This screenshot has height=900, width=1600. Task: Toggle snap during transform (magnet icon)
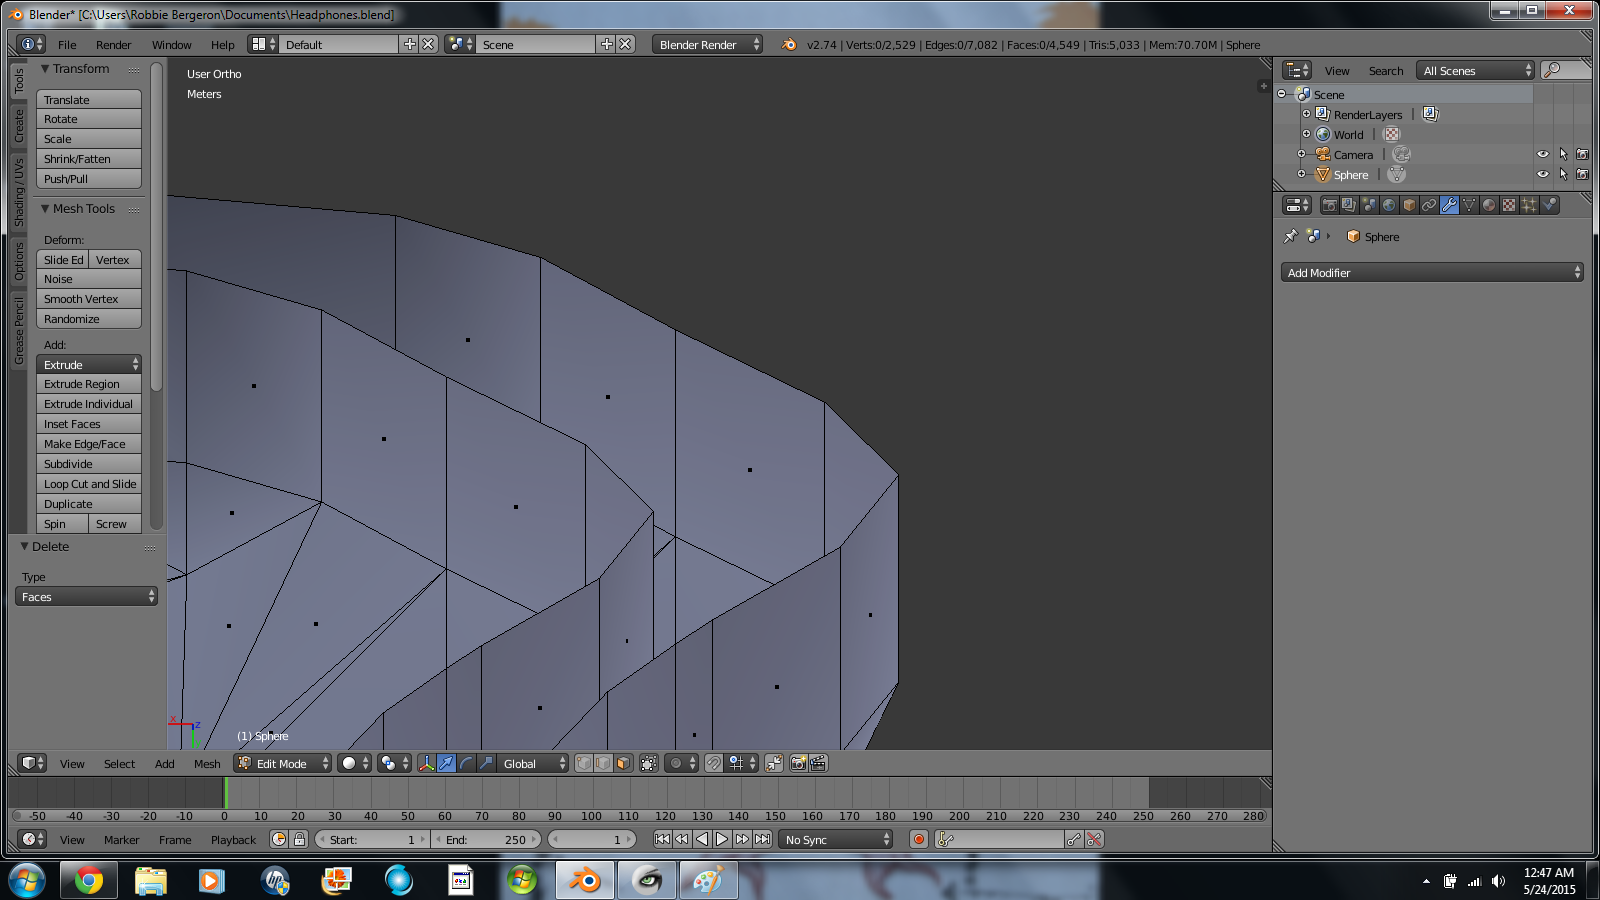713,763
